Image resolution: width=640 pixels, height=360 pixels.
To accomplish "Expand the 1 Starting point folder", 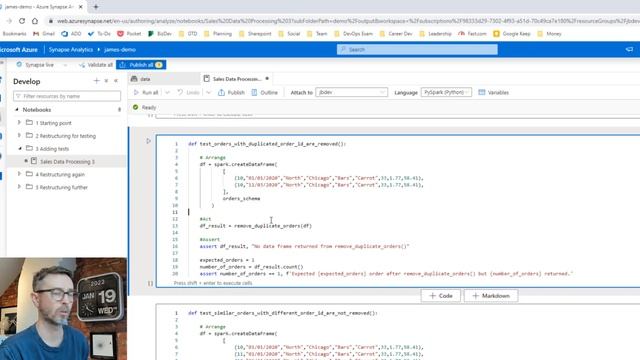I will coord(19,122).
